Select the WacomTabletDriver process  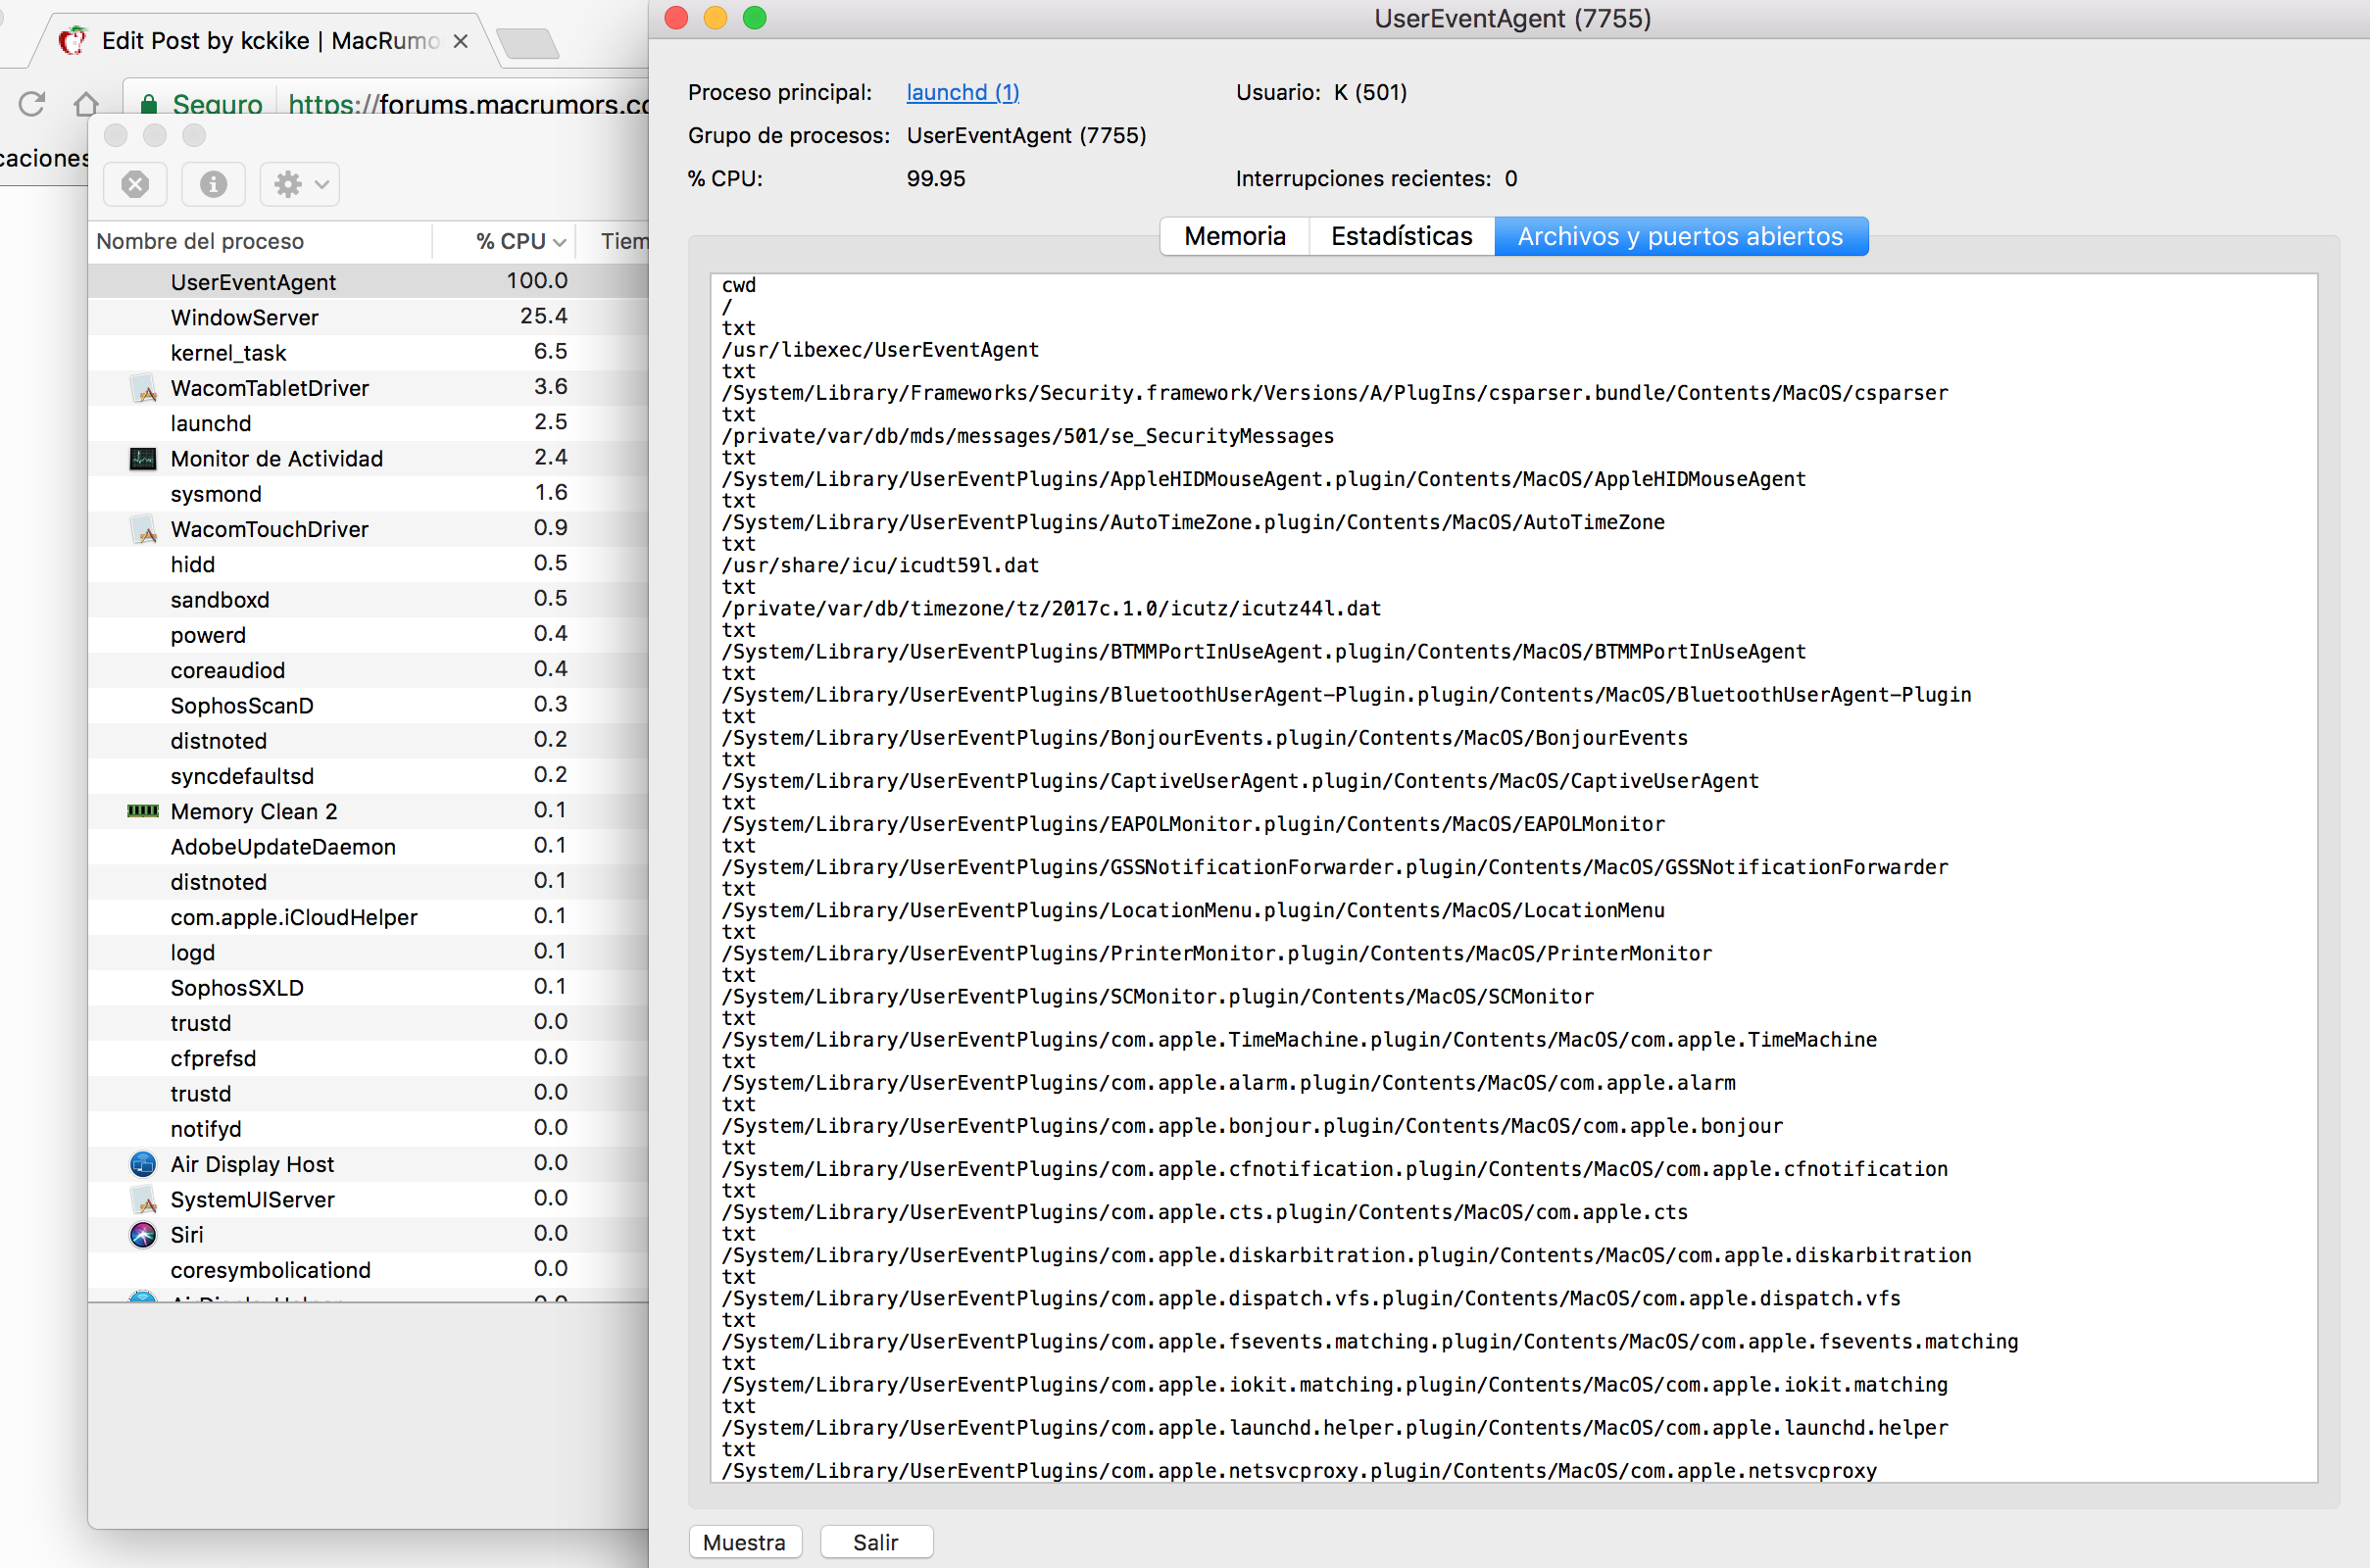point(269,388)
